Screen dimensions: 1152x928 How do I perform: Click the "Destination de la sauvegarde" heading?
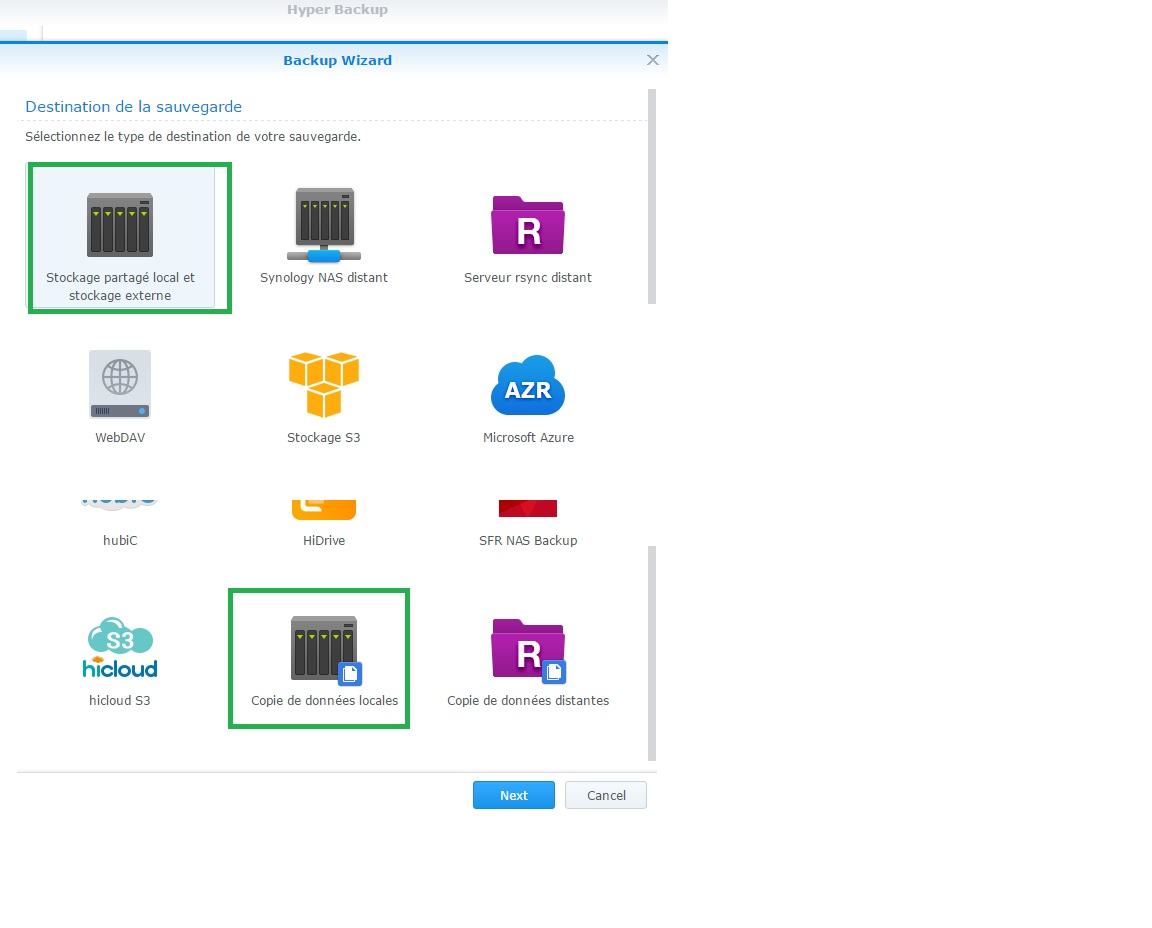[134, 107]
